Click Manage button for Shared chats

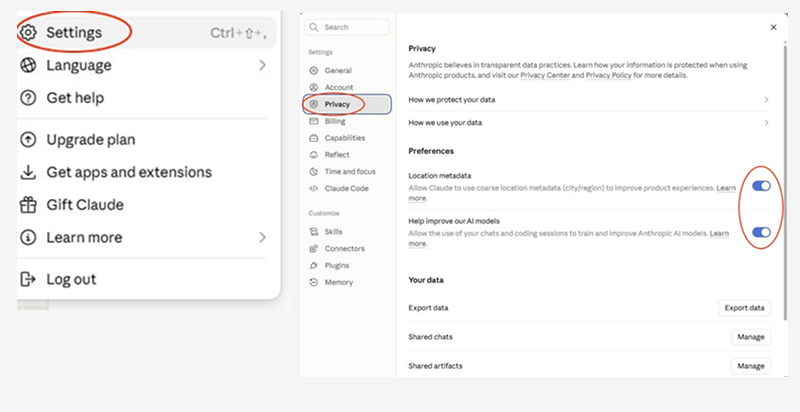[751, 337]
